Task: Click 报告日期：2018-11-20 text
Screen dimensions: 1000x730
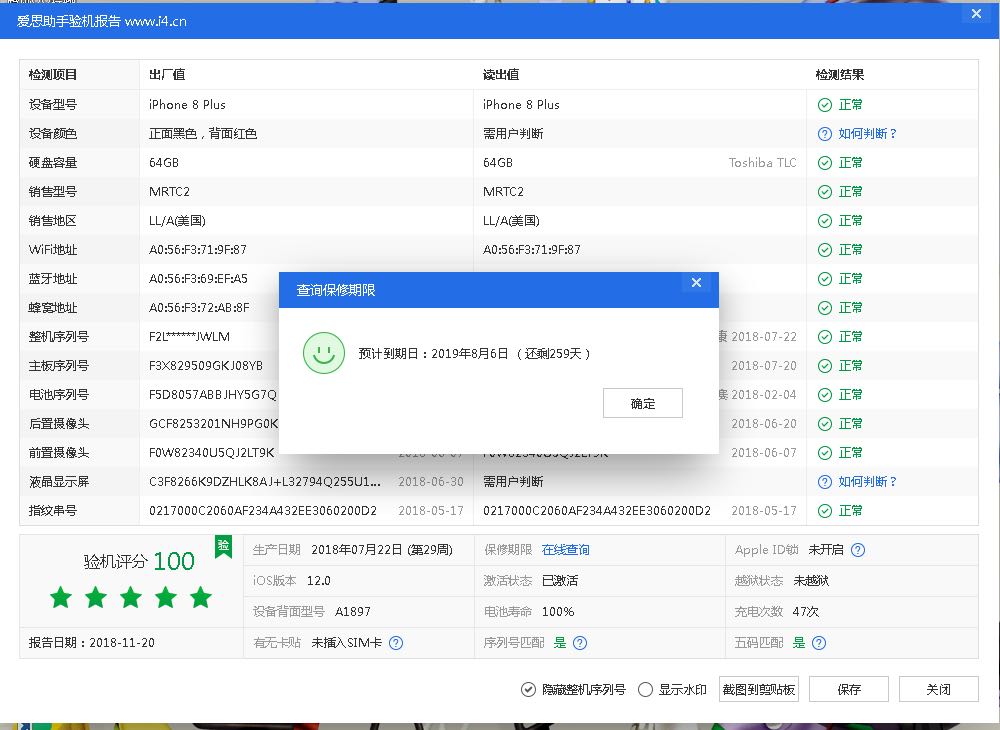Action: [91, 643]
